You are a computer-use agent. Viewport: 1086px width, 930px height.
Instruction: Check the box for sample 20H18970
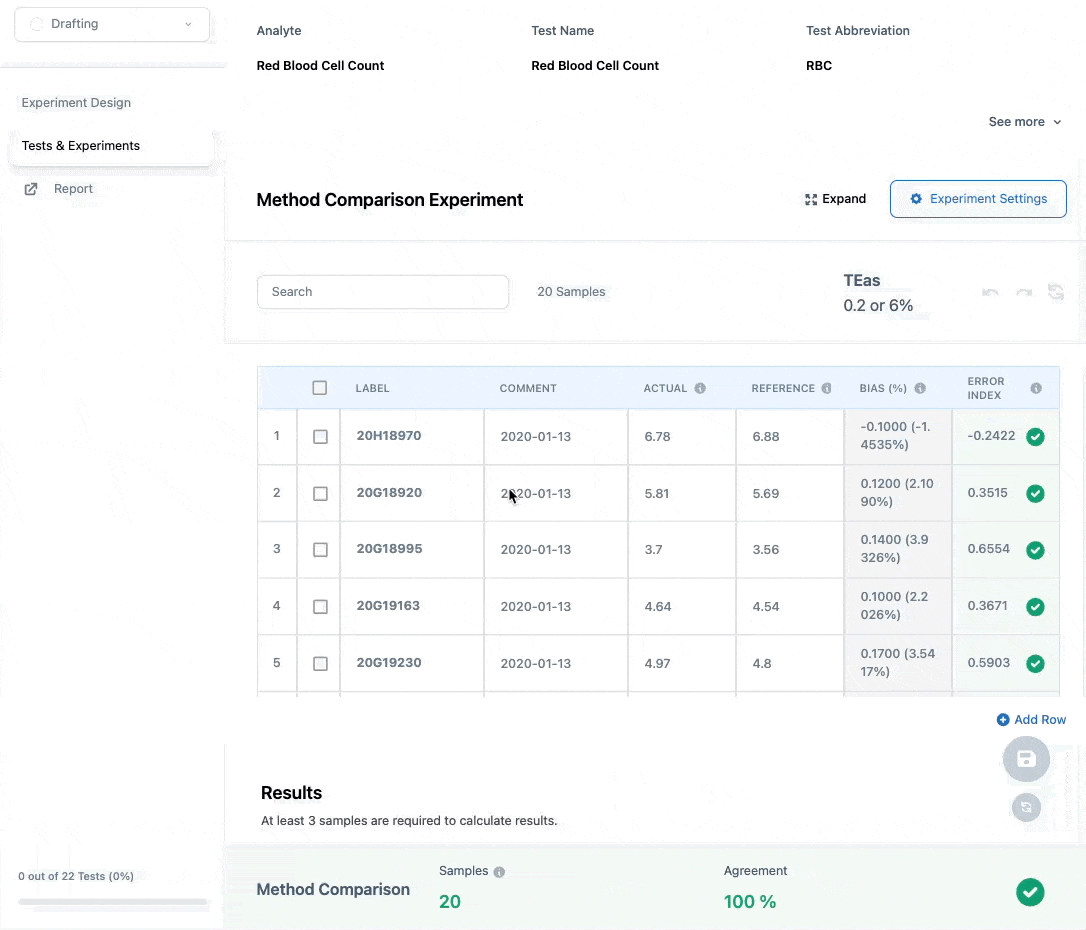point(320,437)
